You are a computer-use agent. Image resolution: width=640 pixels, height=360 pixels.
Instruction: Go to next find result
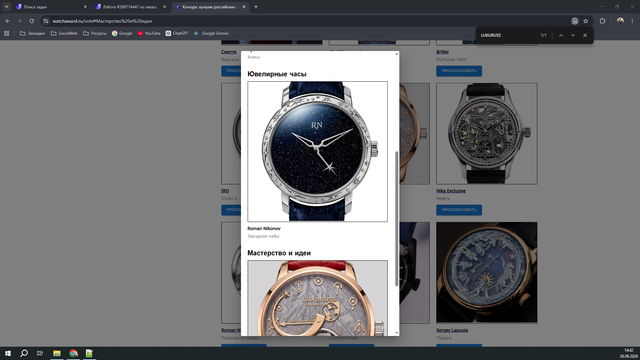573,36
